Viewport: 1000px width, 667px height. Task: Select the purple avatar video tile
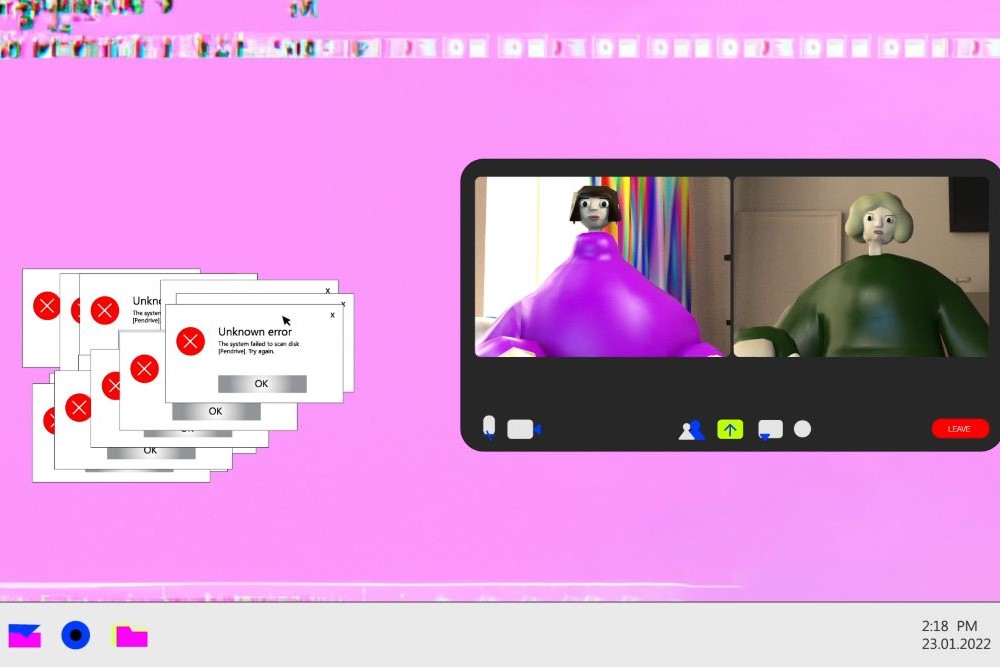pos(602,267)
